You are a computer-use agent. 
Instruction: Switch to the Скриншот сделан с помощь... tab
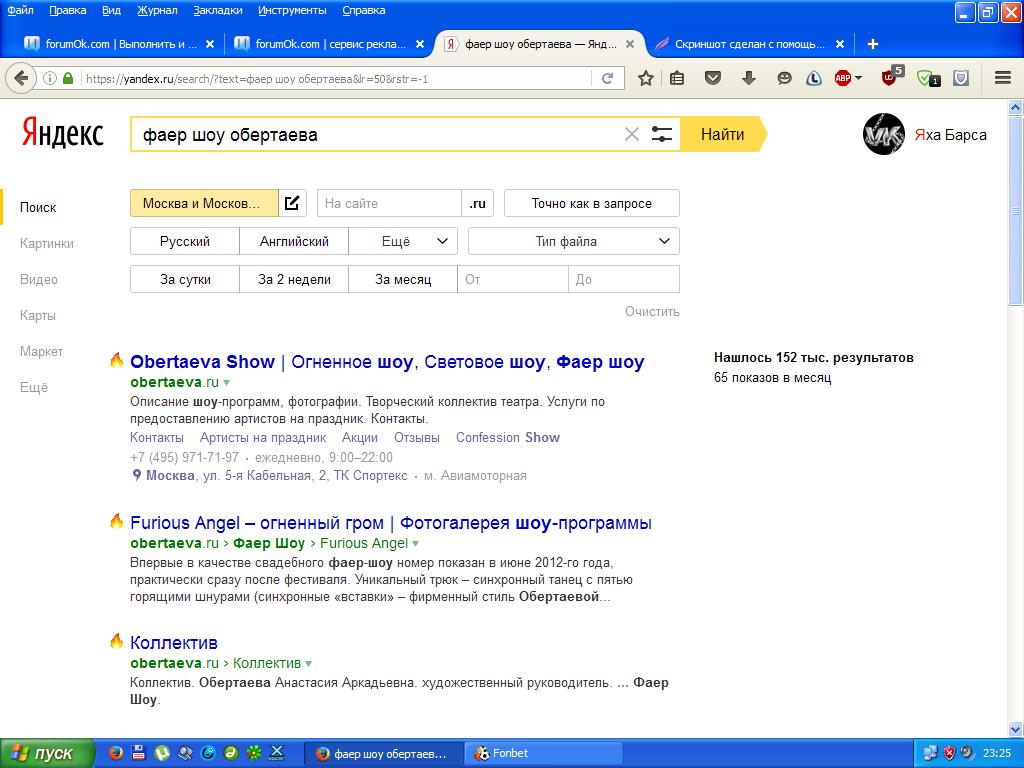point(750,44)
